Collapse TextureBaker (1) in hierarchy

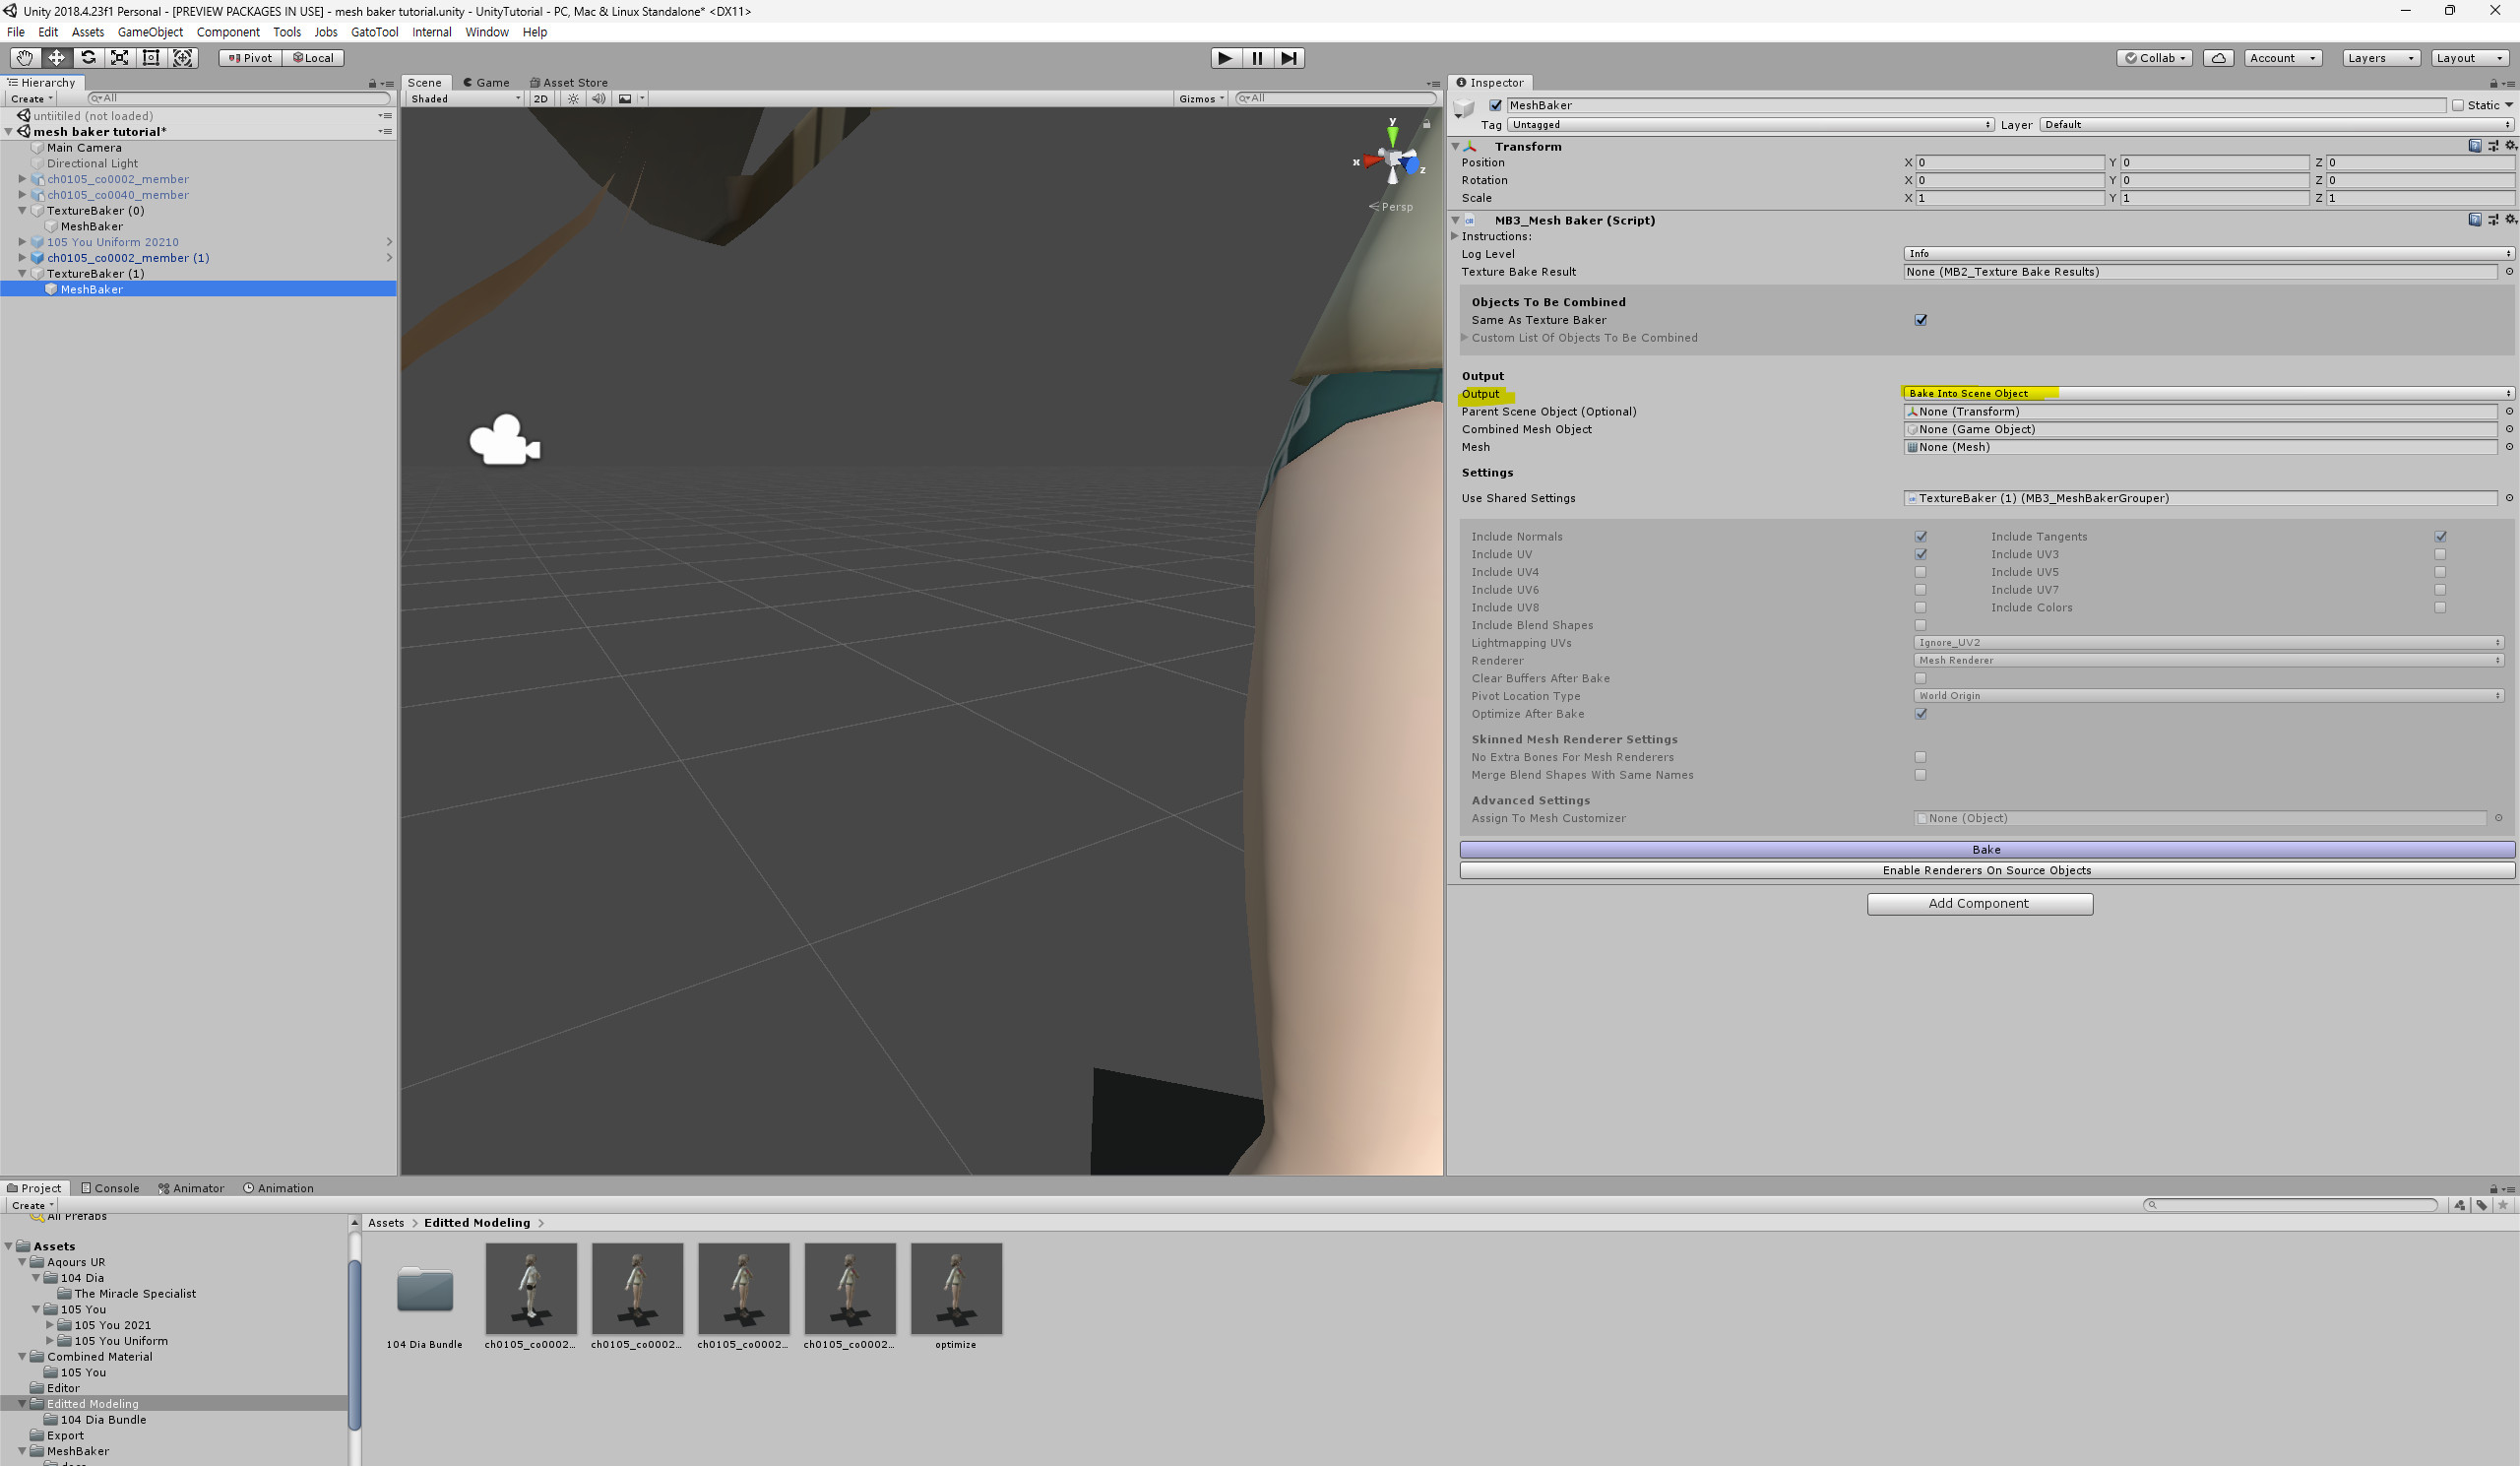(x=22, y=273)
